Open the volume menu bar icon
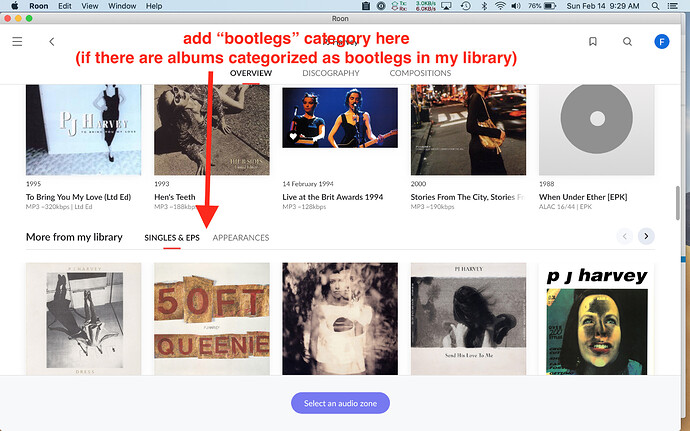The width and height of the screenshot is (690, 431). [x=516, y=6]
